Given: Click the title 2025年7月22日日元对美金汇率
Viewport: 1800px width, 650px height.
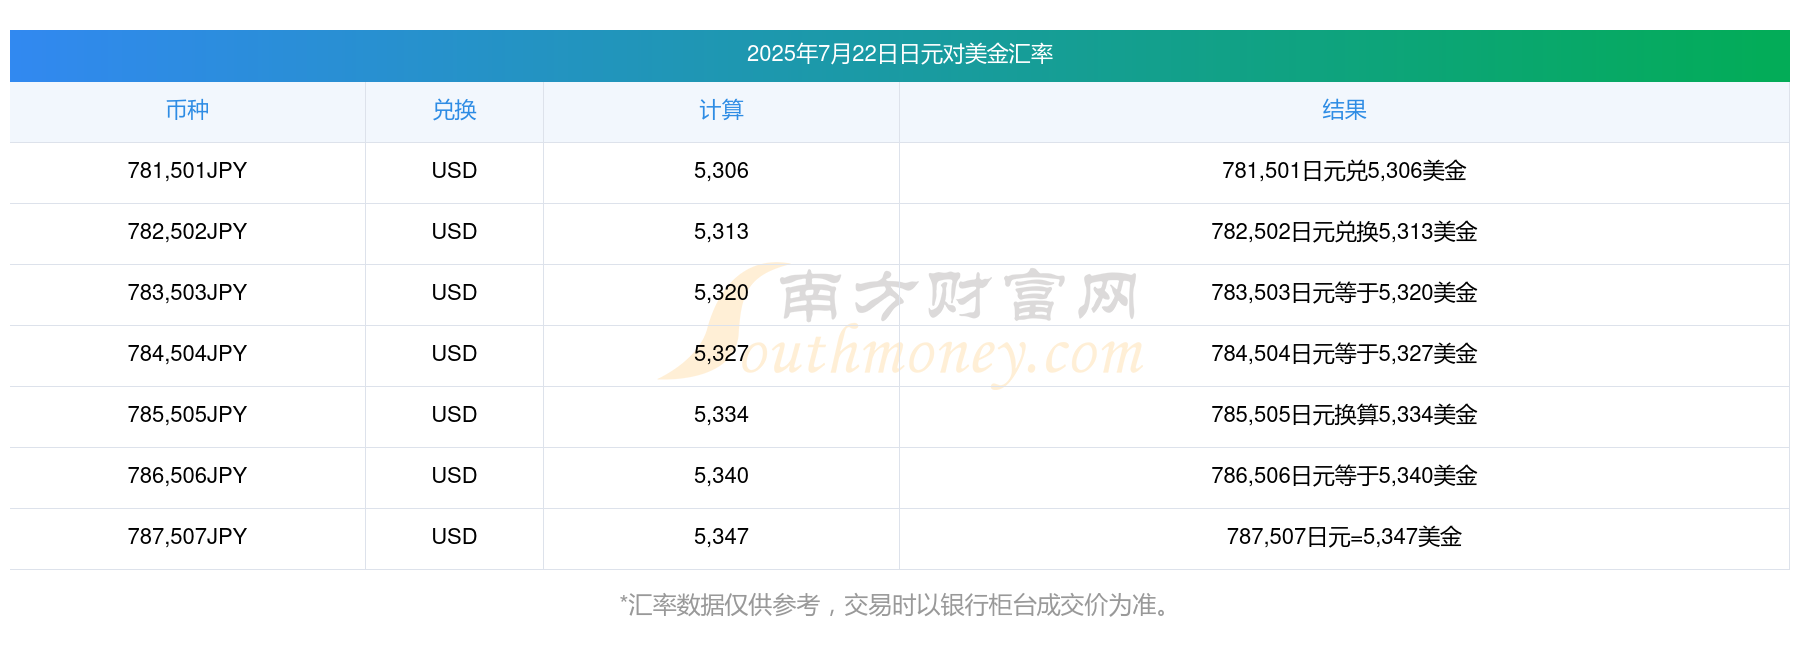Looking at the screenshot, I should tap(900, 54).
